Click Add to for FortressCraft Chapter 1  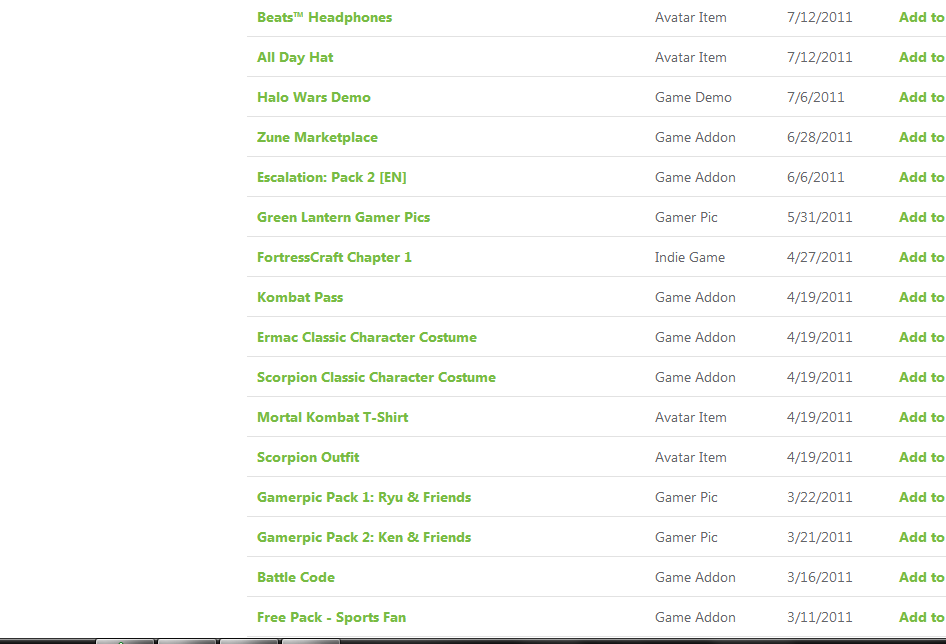click(x=922, y=258)
